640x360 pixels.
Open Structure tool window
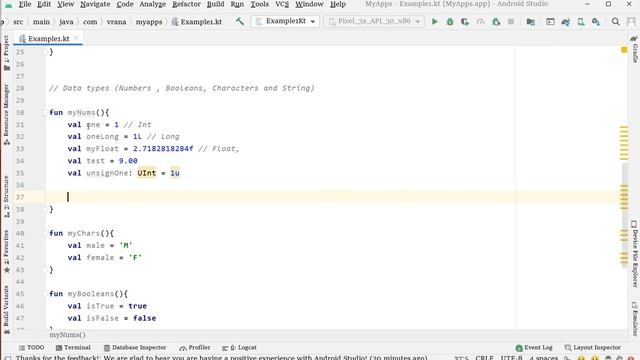(x=7, y=196)
